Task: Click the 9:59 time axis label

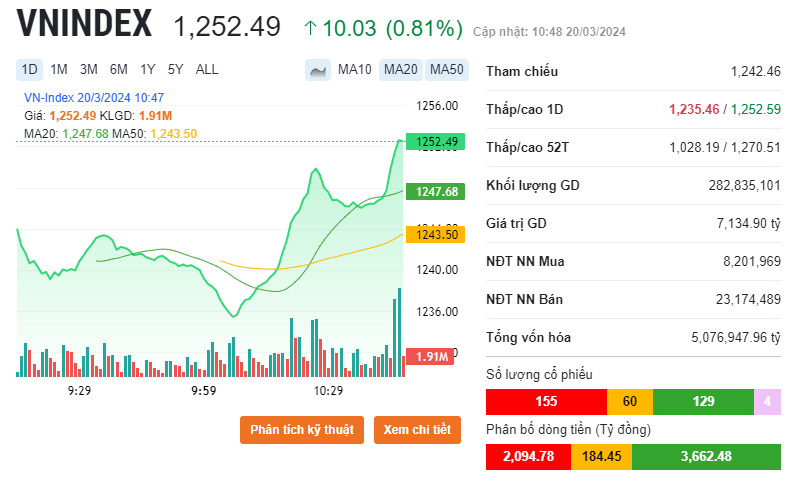Action: coord(204,391)
